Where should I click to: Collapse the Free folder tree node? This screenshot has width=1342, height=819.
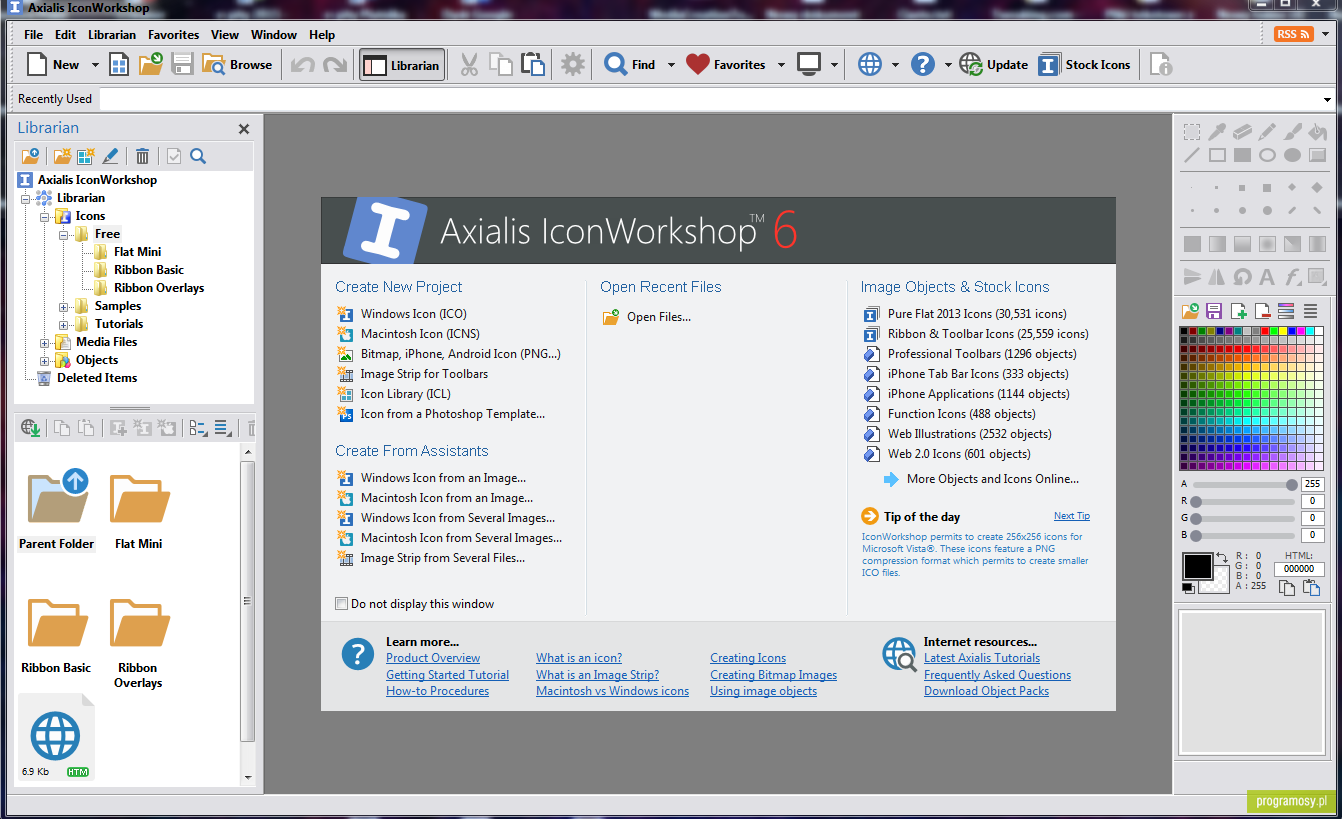64,234
